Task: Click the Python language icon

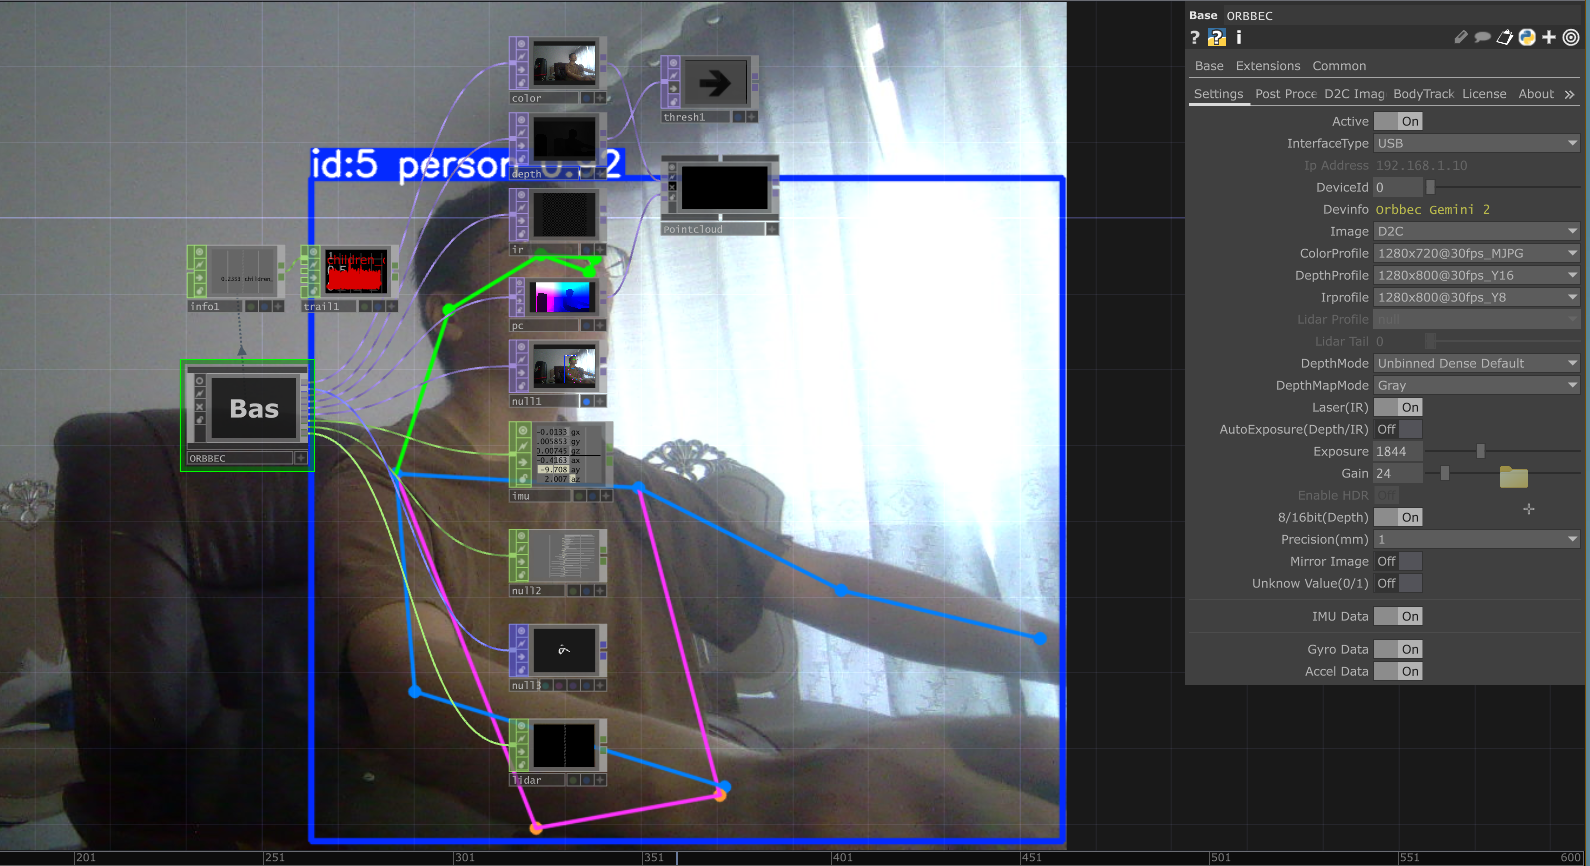Action: [1527, 37]
